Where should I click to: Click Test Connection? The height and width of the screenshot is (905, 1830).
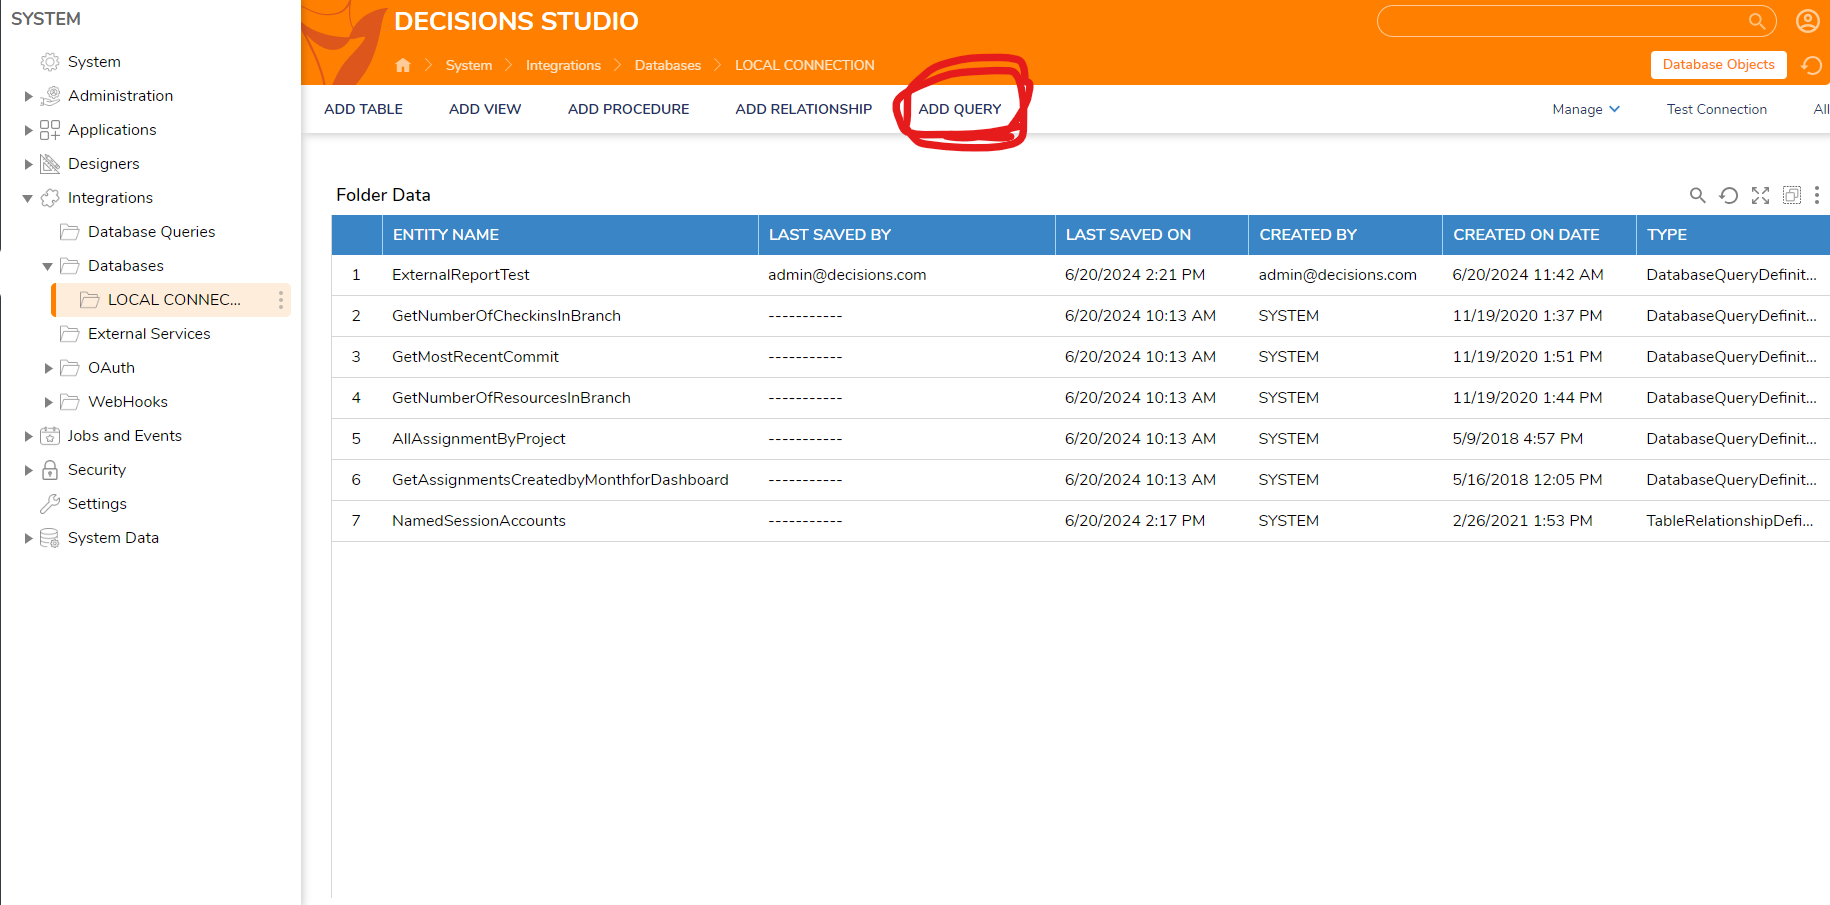(x=1716, y=109)
